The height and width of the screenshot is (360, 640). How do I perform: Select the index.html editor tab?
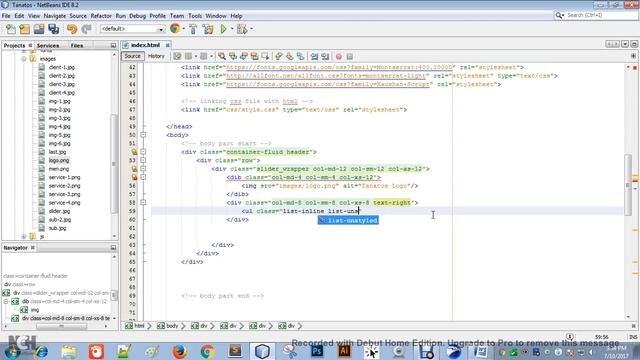[145, 45]
